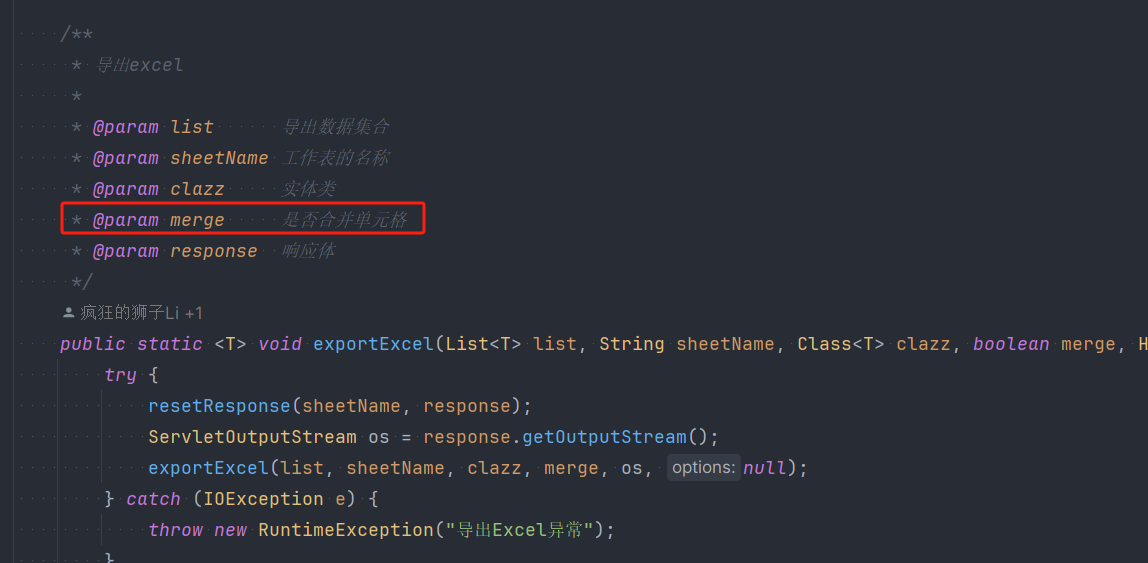Screen dimensions: 1148x563
Task: Click IOException in the catch clause
Action: (264, 499)
